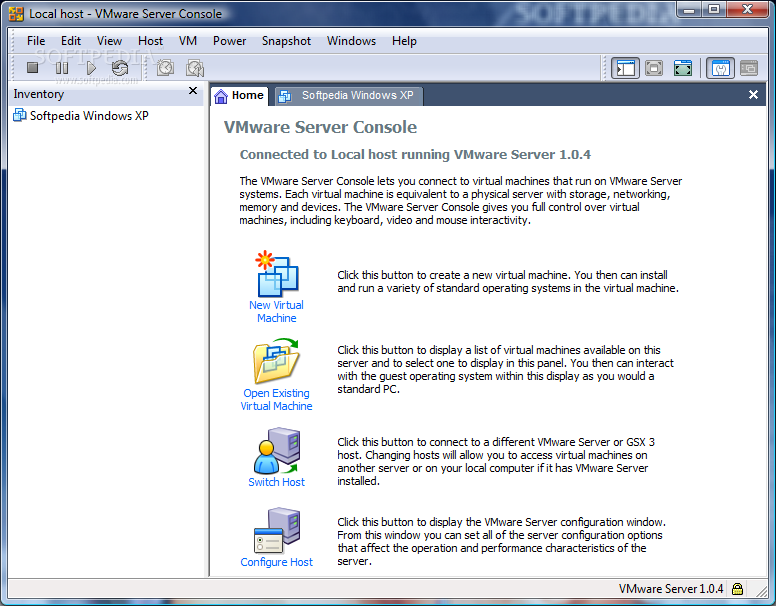
Task: Open Configure Host via its icon
Action: [276, 531]
